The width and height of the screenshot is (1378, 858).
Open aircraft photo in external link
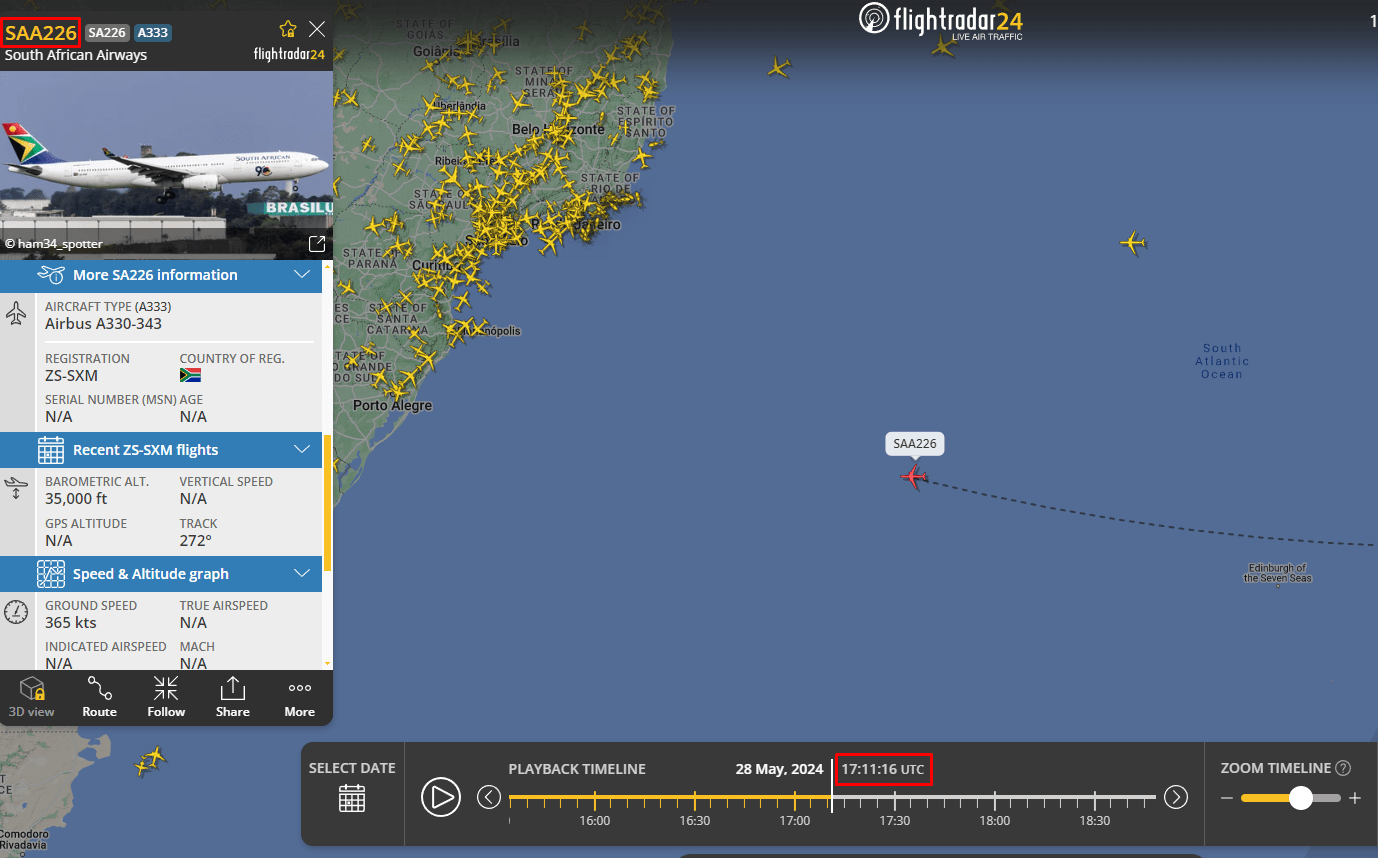click(317, 244)
